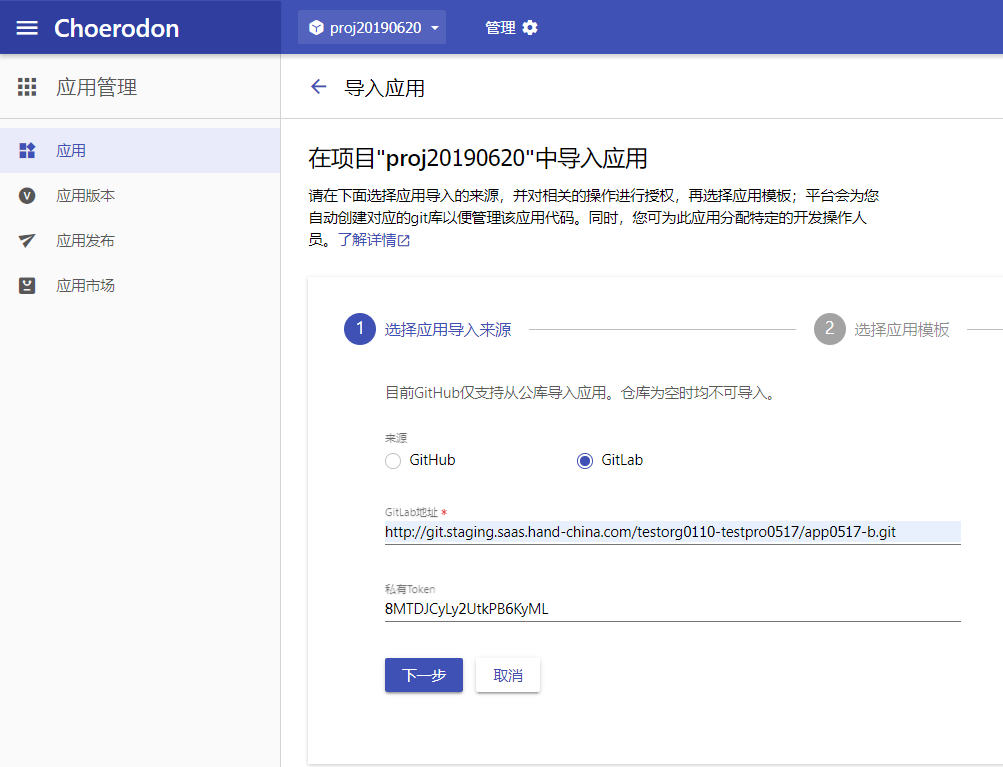Open the 管理 settings menu

tap(511, 28)
